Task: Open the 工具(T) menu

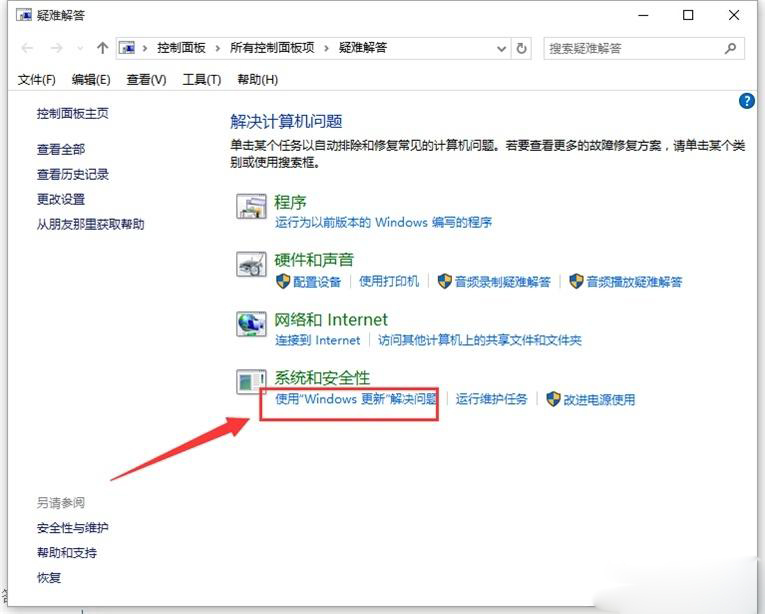Action: [202, 80]
